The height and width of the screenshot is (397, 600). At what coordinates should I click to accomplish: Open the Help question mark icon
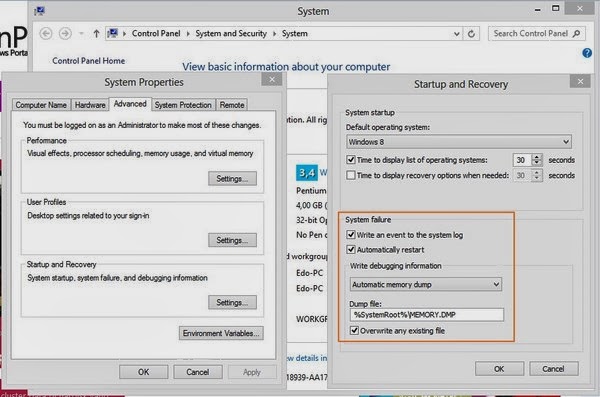(x=587, y=53)
